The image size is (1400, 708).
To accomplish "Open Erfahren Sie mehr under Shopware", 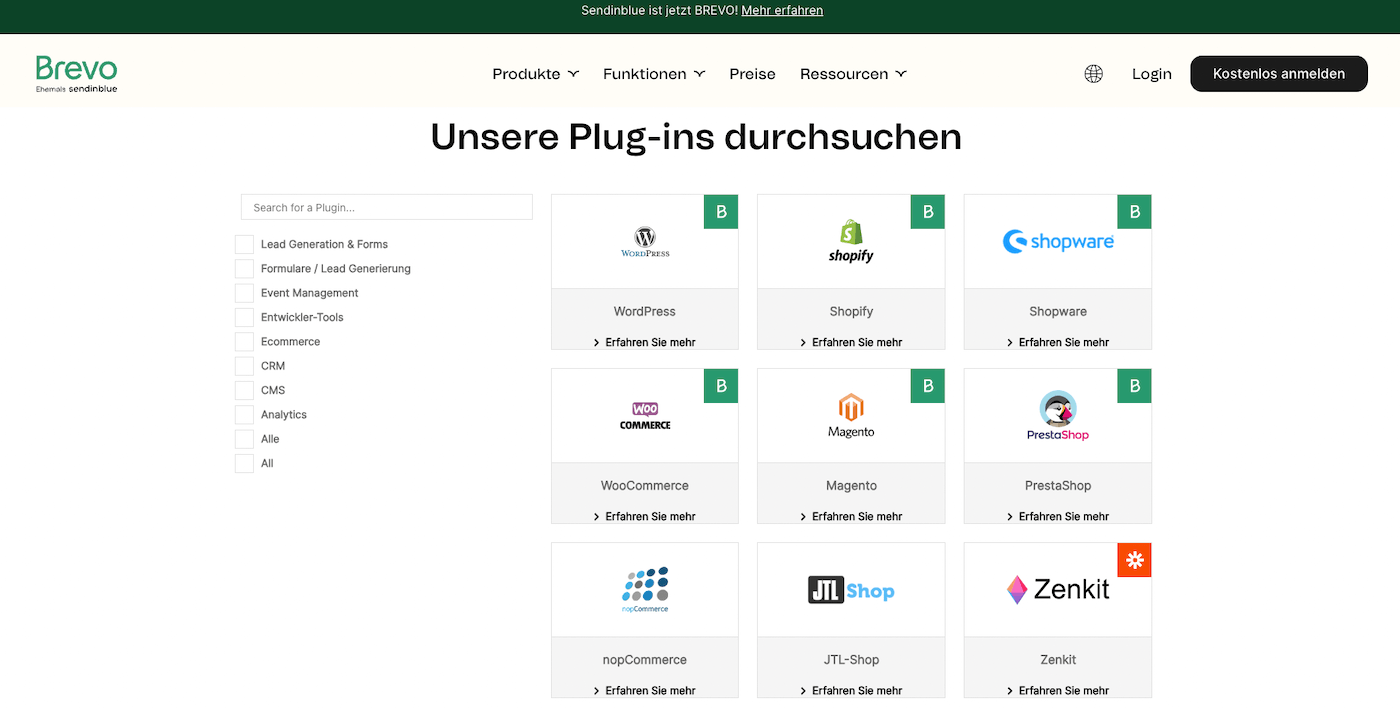I will pos(1058,342).
